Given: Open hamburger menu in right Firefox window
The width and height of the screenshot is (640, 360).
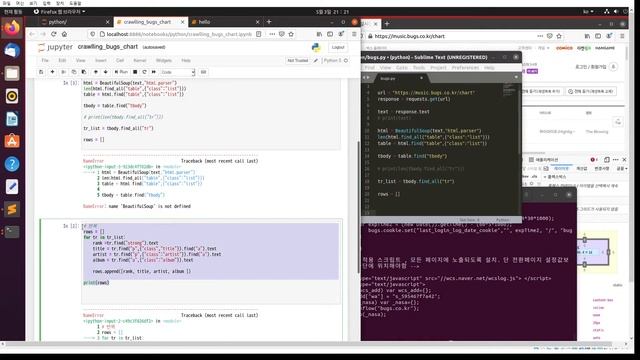Looking at the screenshot, I should 622,36.
